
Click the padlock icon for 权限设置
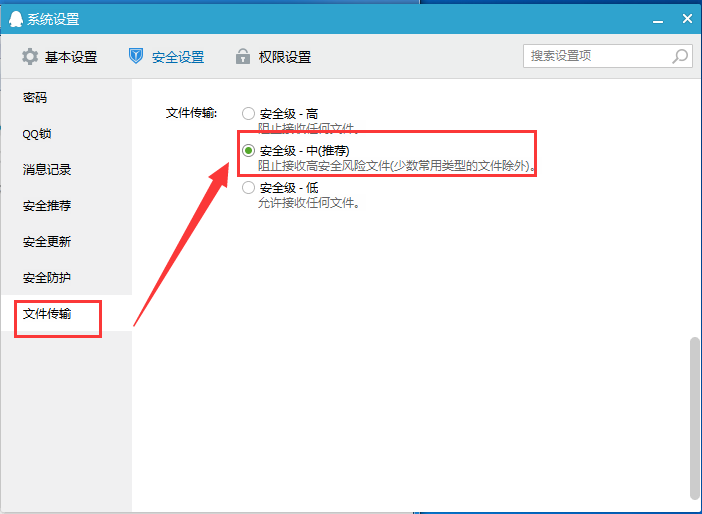[243, 56]
